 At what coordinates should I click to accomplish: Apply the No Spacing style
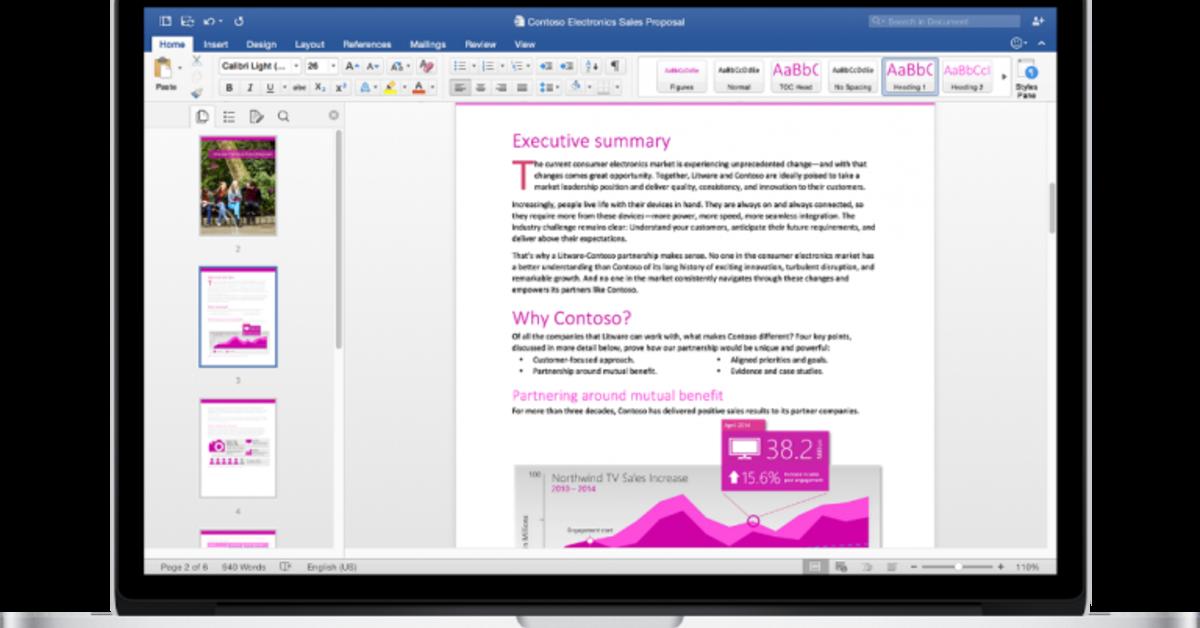[x=852, y=76]
